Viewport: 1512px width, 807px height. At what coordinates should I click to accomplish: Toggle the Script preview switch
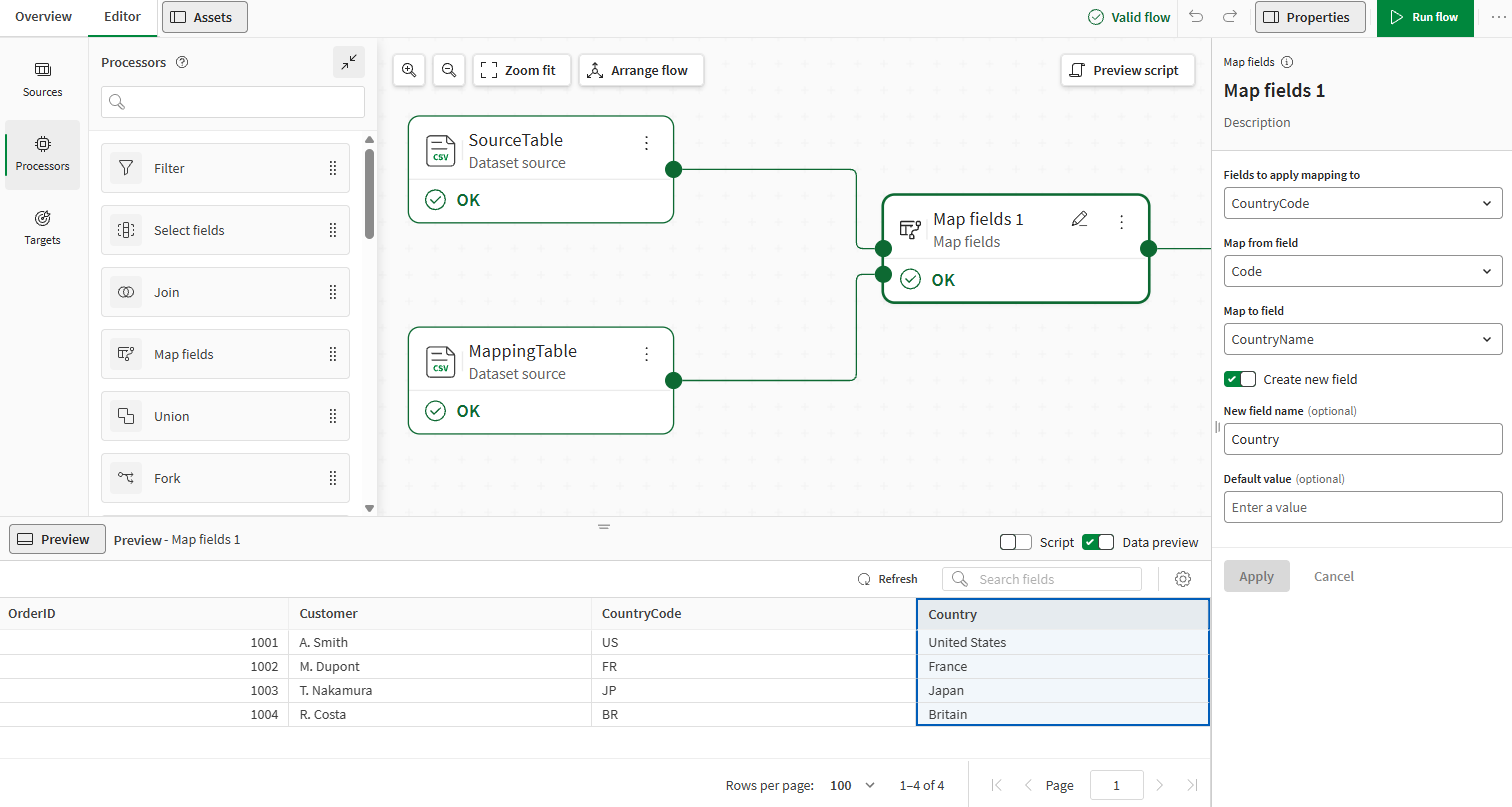1016,542
